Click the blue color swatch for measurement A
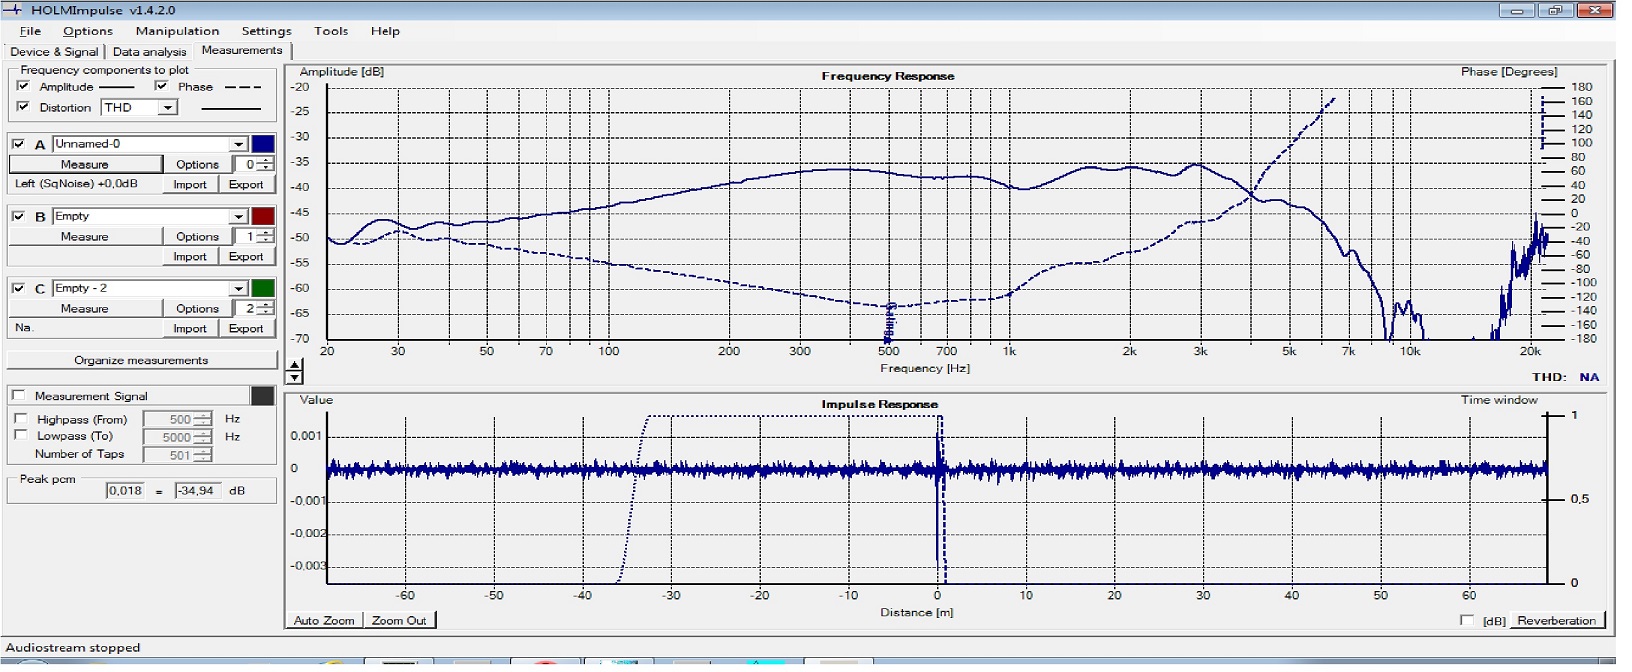The height and width of the screenshot is (672, 1632). pos(263,144)
